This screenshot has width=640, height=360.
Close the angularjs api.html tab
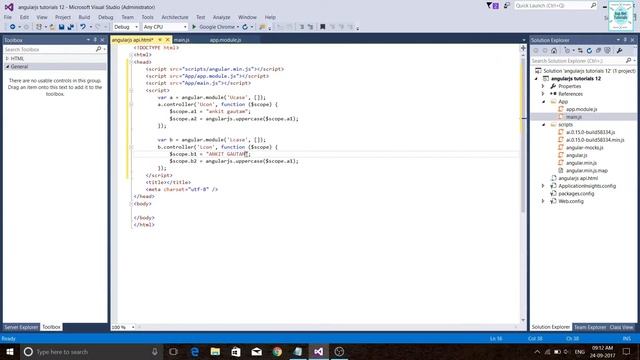[167, 40]
